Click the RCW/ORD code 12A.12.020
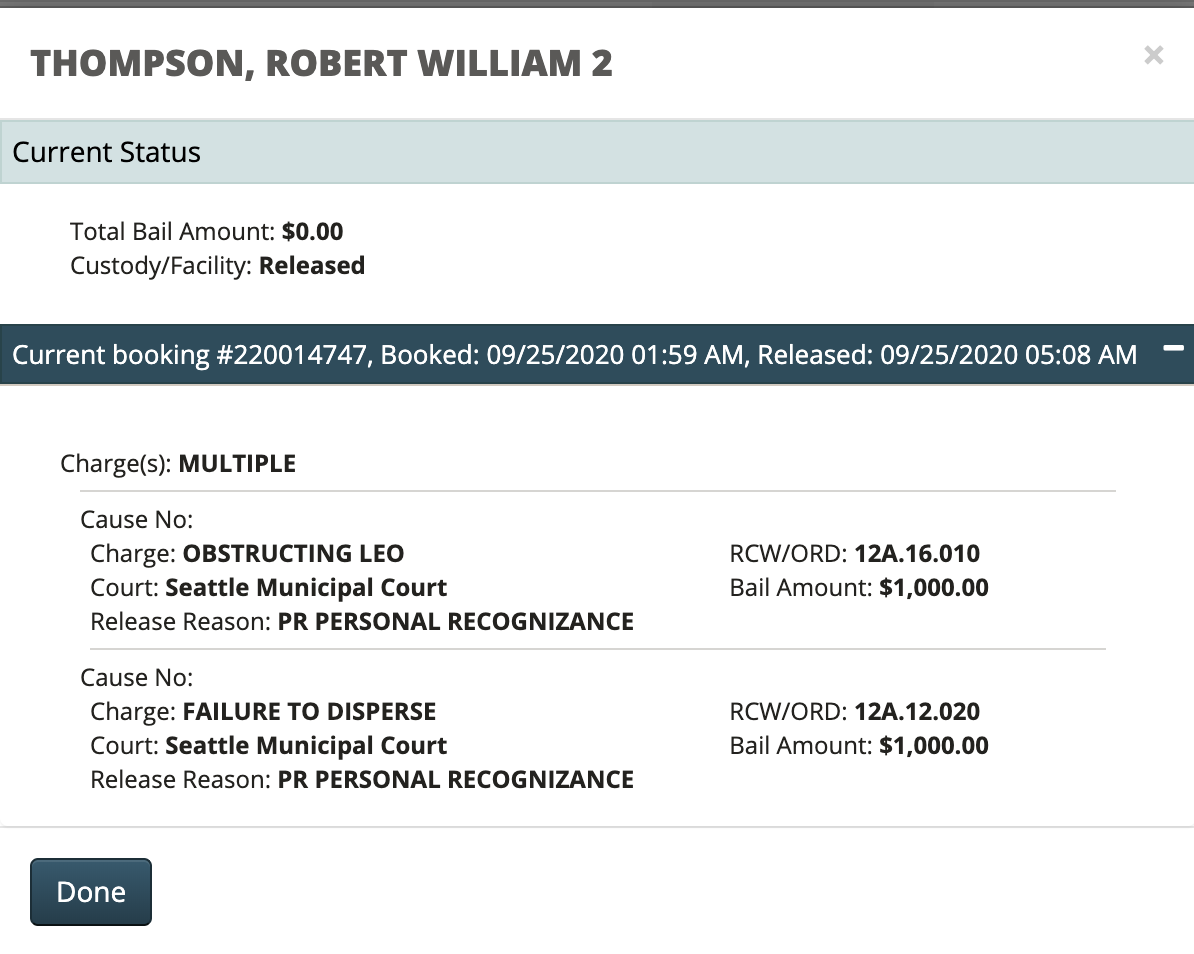This screenshot has height=954, width=1194. pos(916,712)
